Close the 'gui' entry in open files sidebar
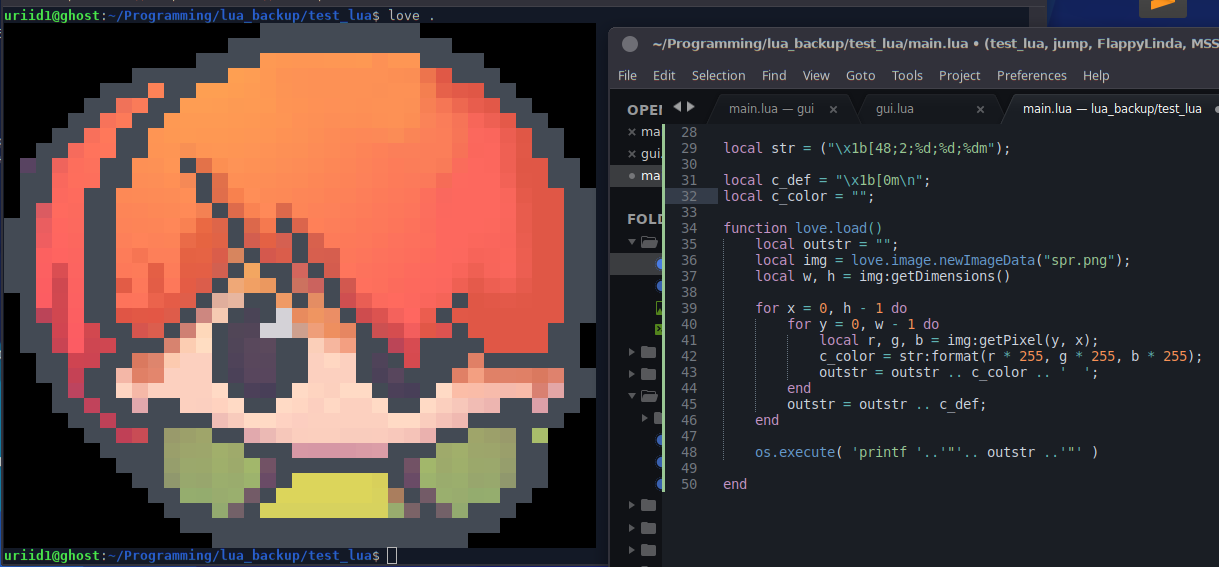The image size is (1219, 567). [x=632, y=154]
